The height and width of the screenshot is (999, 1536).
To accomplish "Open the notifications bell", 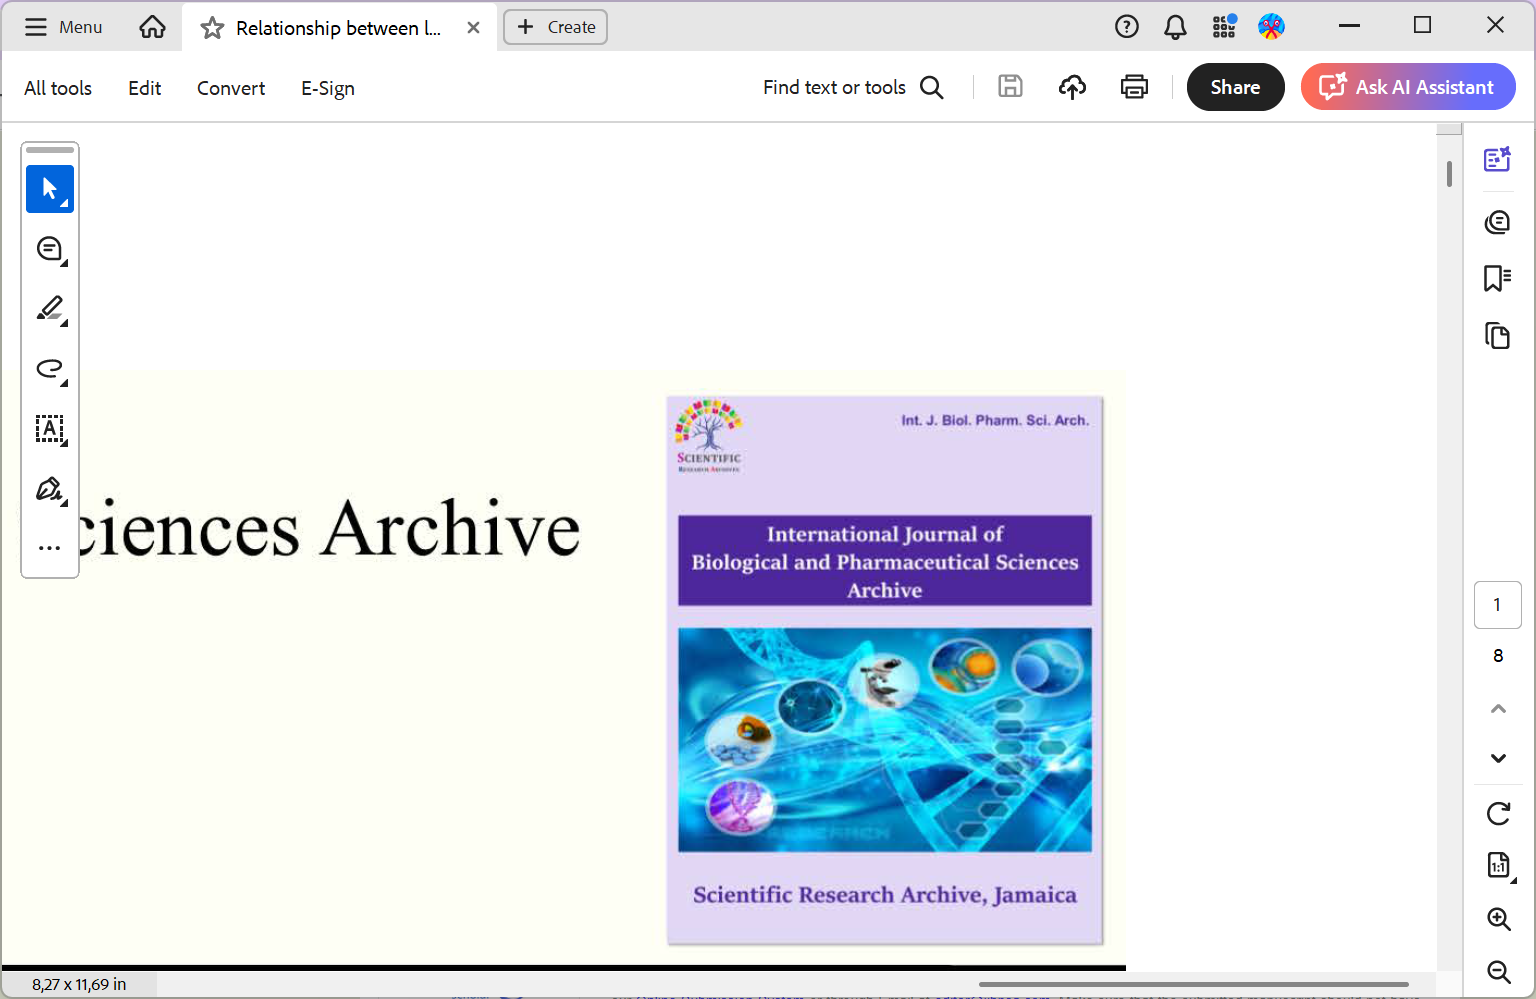I will point(1176,27).
